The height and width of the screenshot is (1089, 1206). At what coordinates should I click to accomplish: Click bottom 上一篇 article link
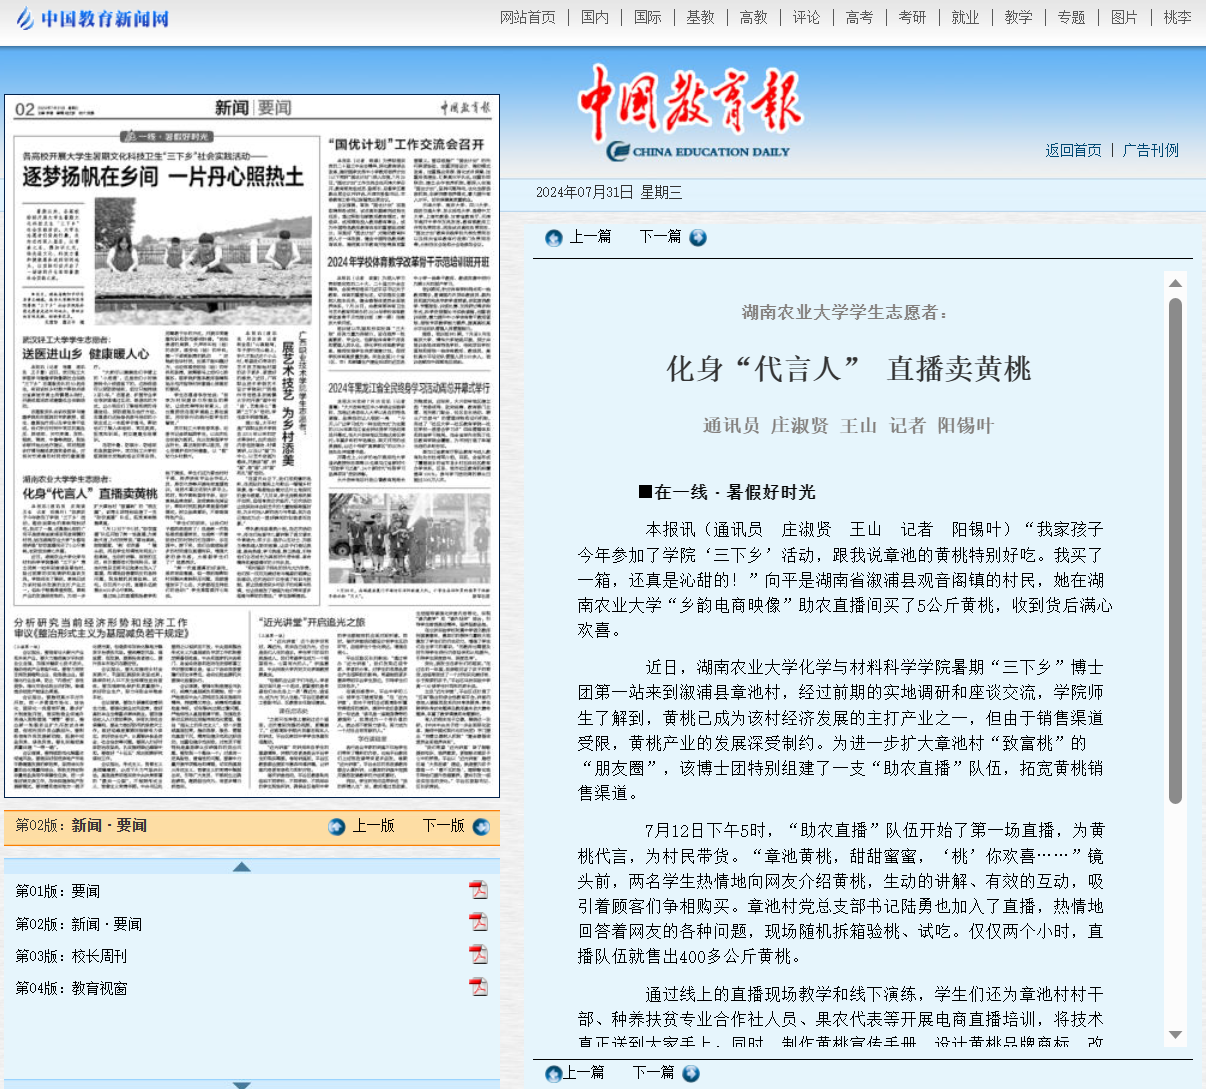584,1073
